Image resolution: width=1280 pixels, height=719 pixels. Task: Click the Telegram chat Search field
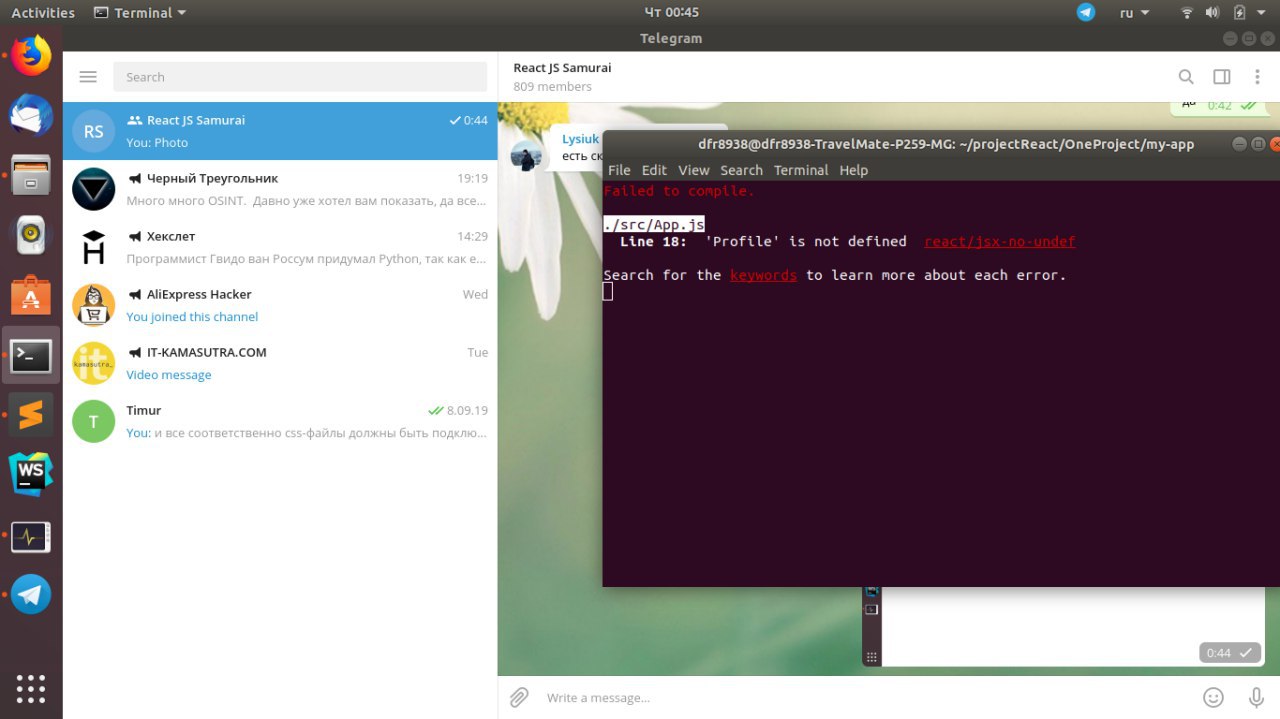(300, 77)
